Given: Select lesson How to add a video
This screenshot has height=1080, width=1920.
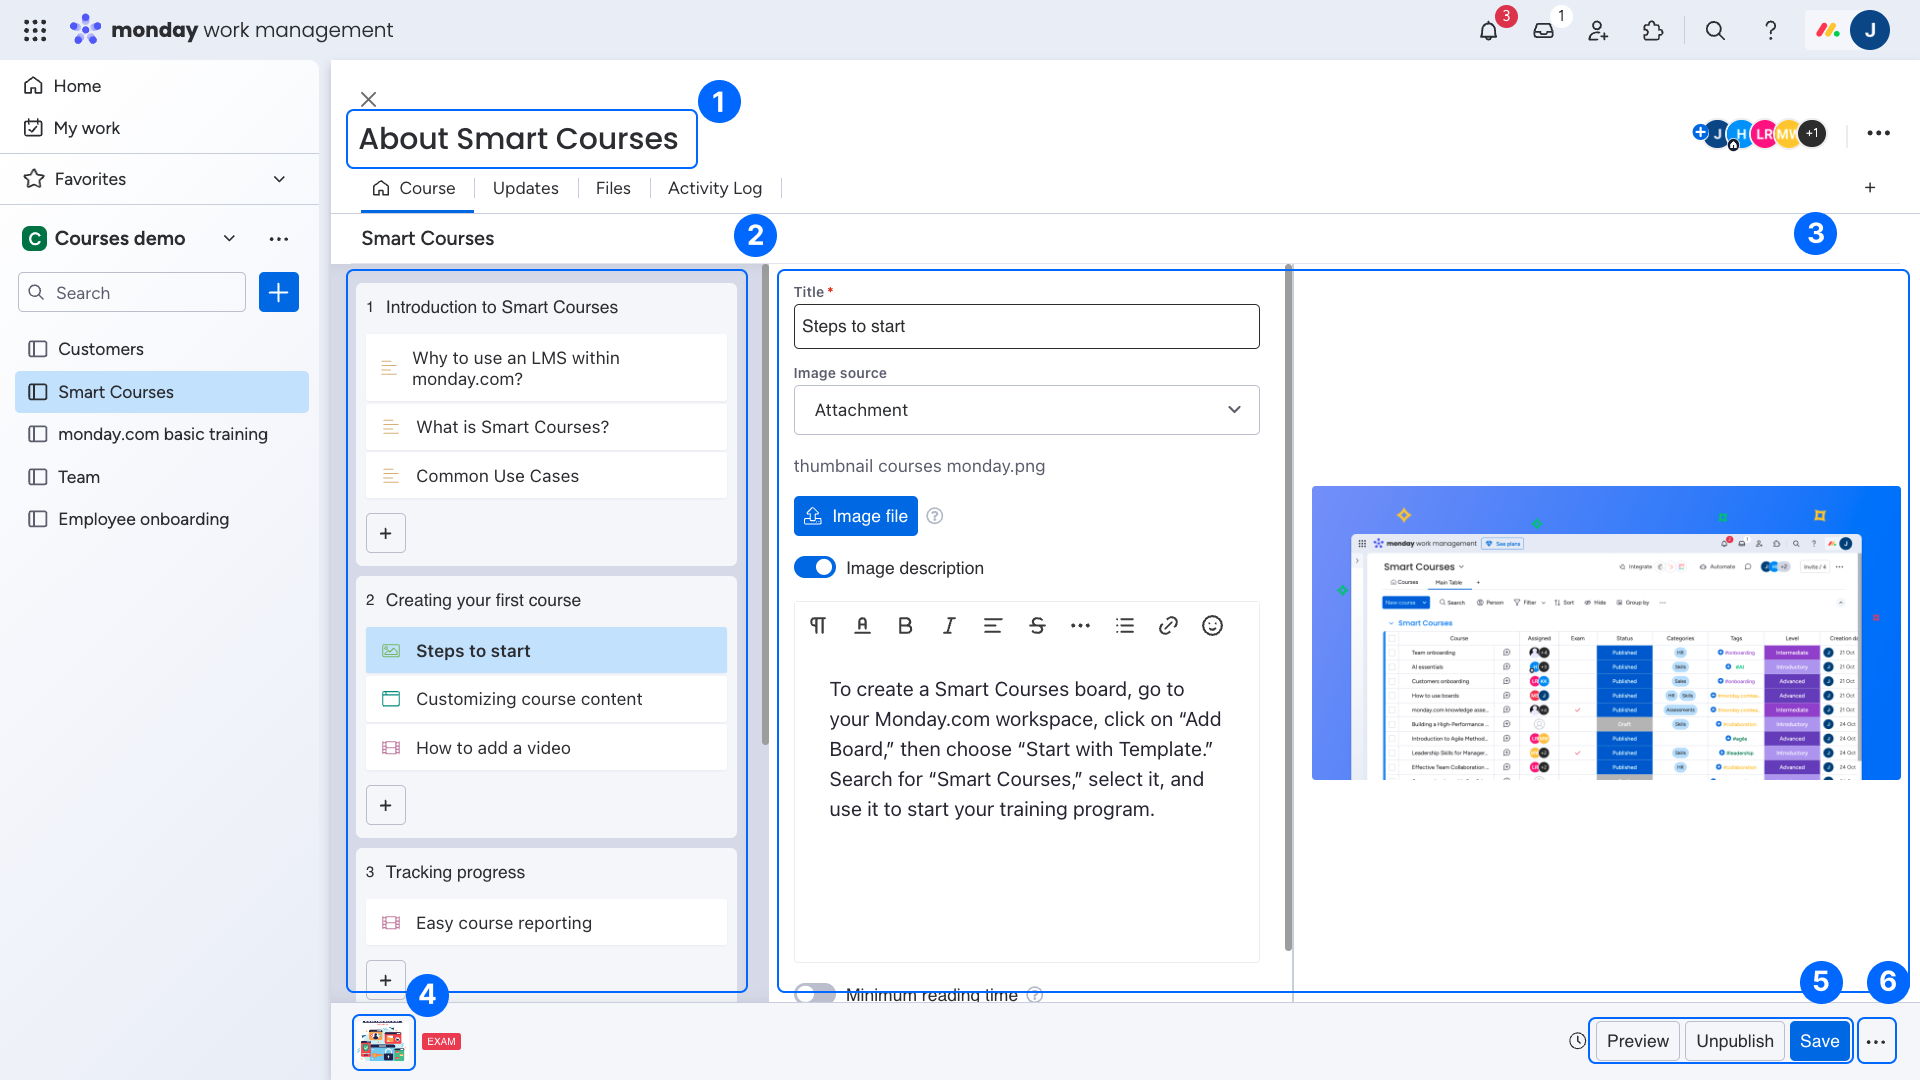Looking at the screenshot, I should [x=546, y=748].
